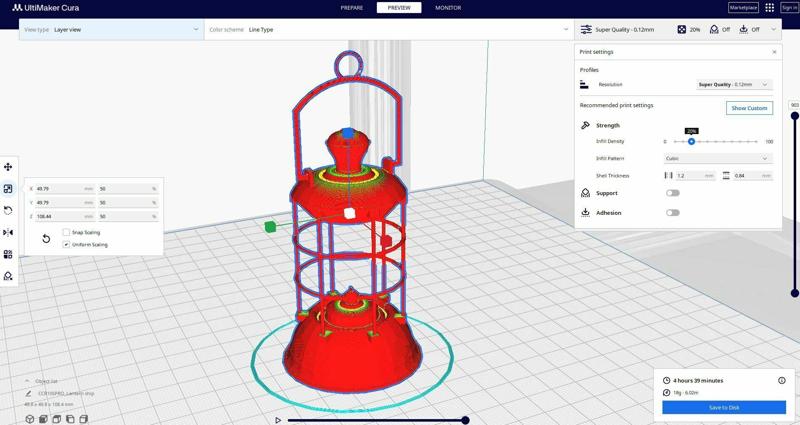Click the X scale percent field
Viewport: 800px width, 425px height.
pyautogui.click(x=128, y=189)
